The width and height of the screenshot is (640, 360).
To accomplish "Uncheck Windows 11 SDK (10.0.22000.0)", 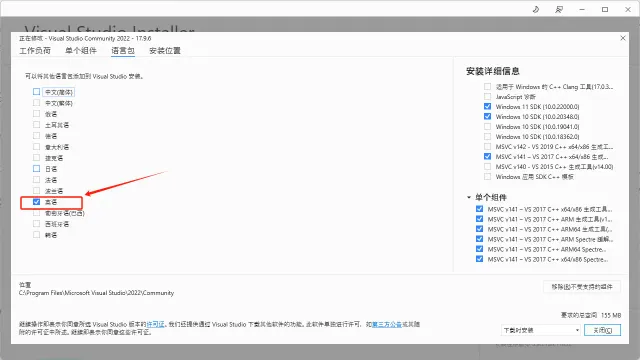I will tap(487, 107).
